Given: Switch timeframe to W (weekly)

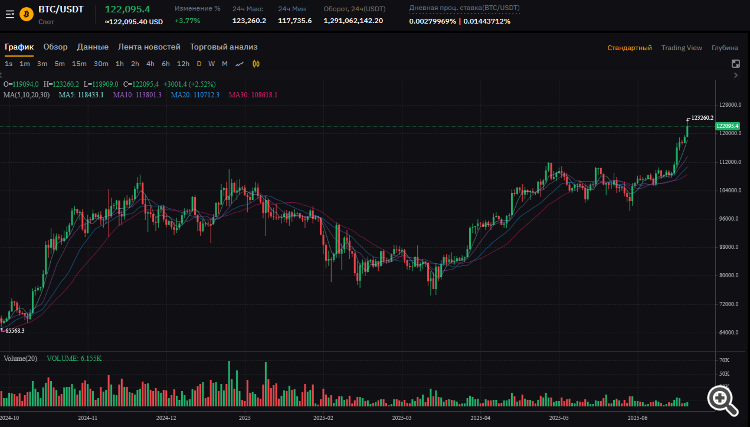Looking at the screenshot, I should [211, 63].
